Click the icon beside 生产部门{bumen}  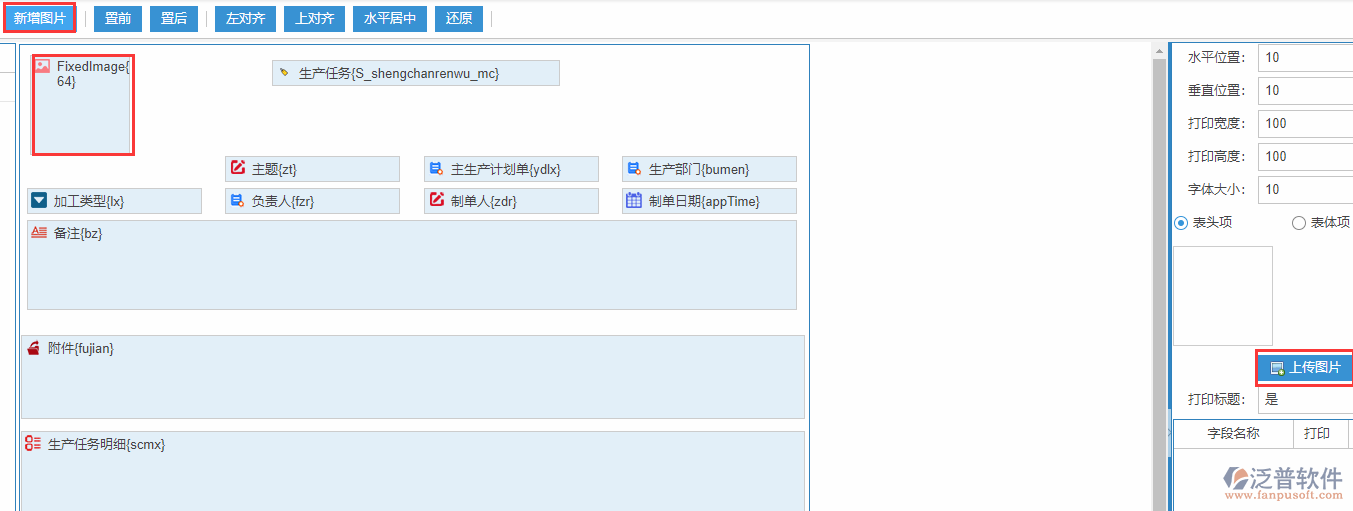(634, 168)
